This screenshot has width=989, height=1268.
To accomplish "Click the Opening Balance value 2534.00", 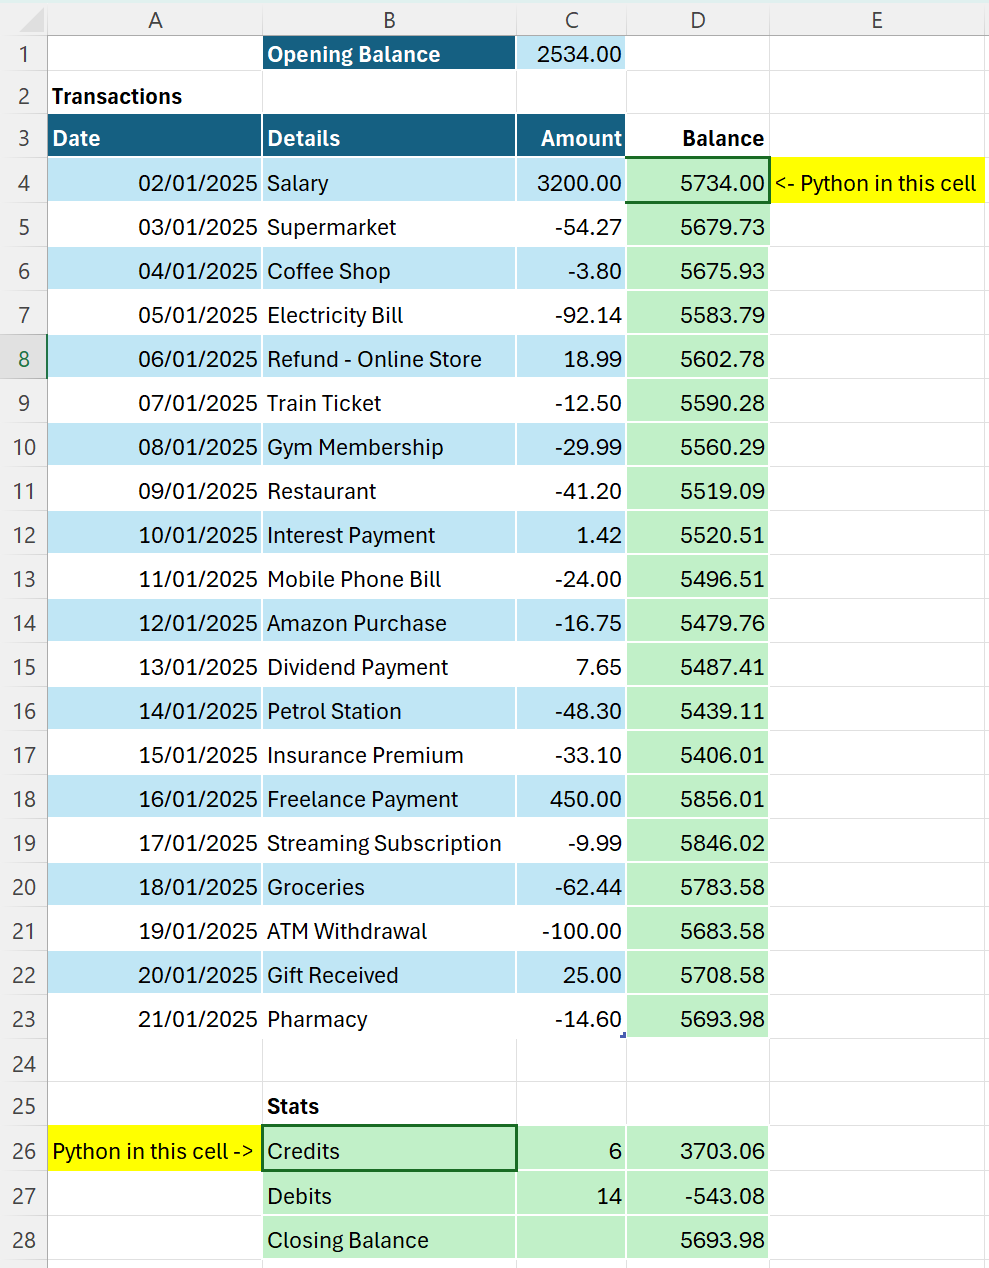I will (x=571, y=54).
